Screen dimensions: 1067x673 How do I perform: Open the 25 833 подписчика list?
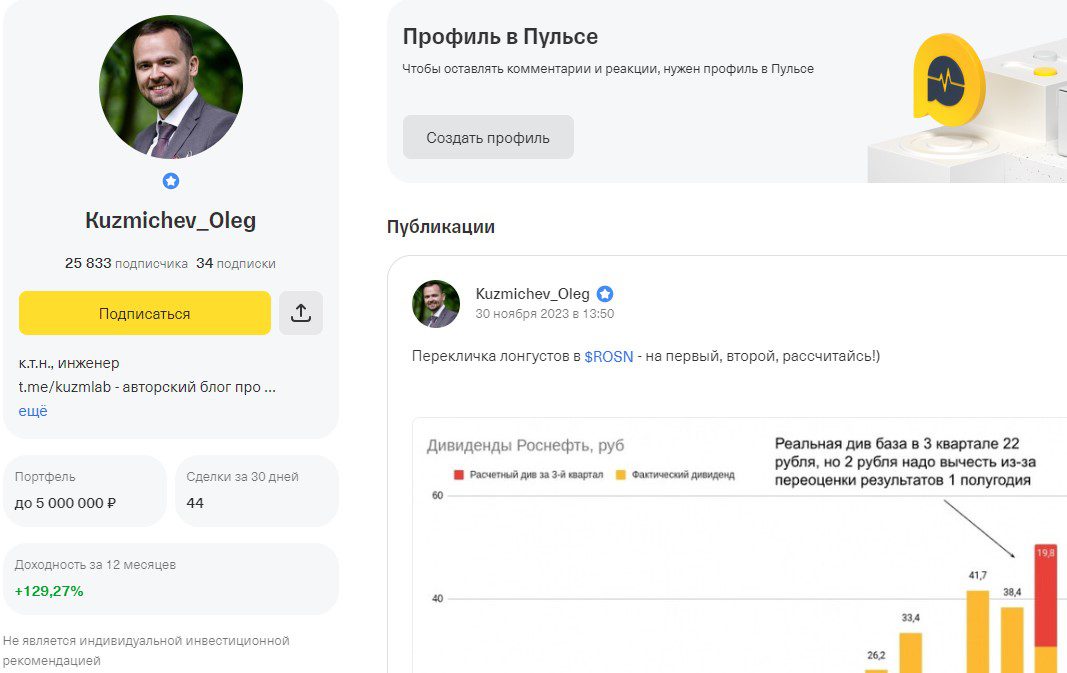(126, 264)
